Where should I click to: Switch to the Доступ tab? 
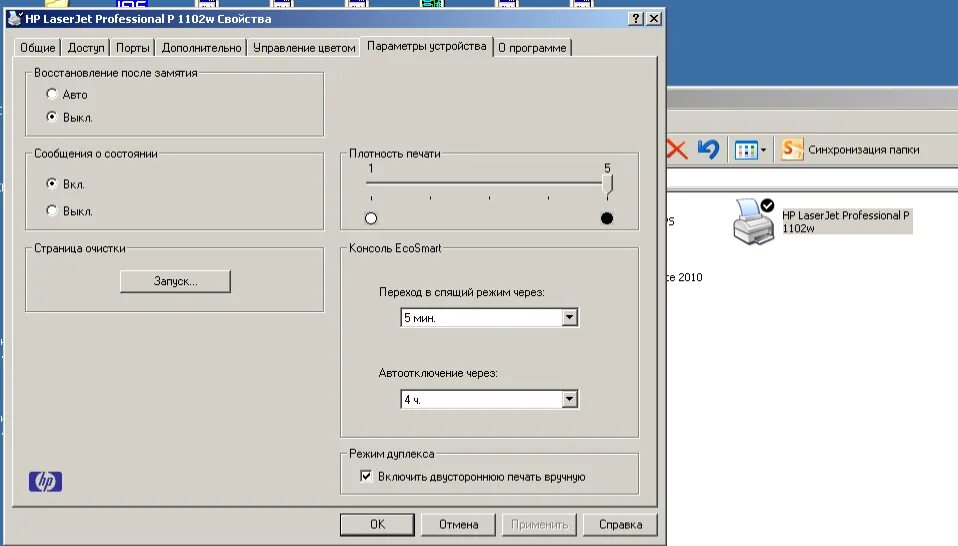pyautogui.click(x=86, y=48)
